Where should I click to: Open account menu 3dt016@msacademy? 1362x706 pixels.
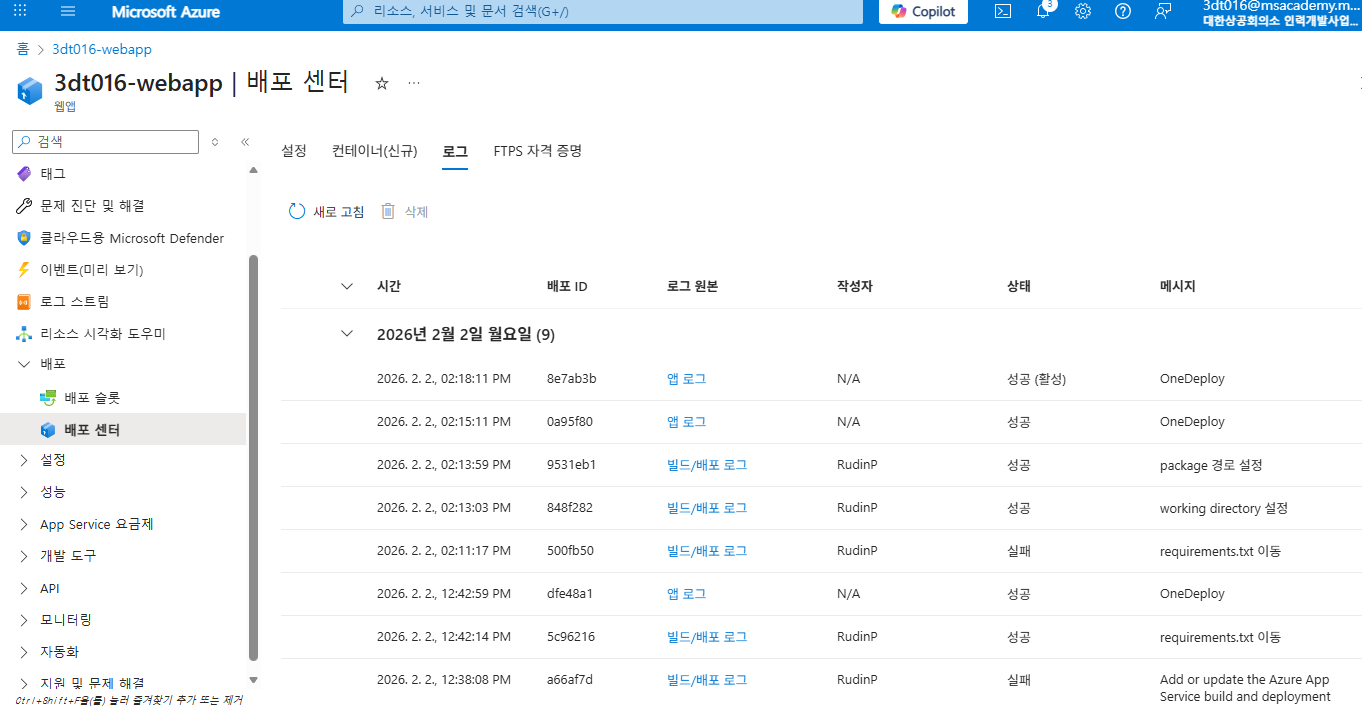(1280, 12)
